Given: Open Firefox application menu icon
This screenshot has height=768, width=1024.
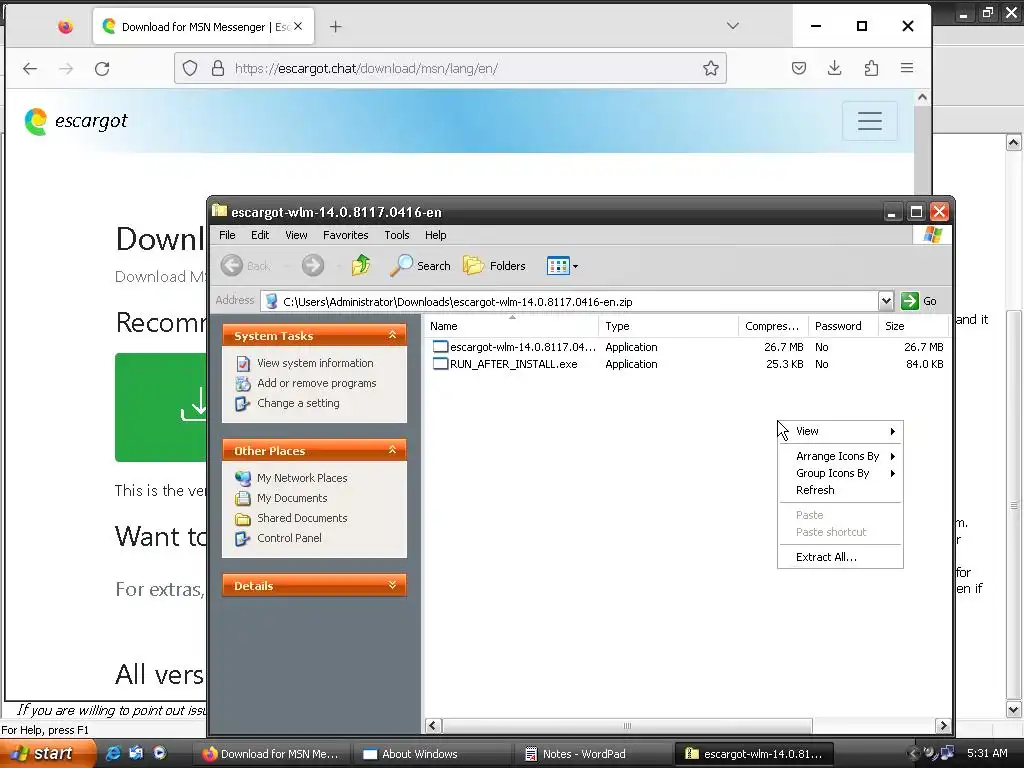Looking at the screenshot, I should (x=906, y=68).
